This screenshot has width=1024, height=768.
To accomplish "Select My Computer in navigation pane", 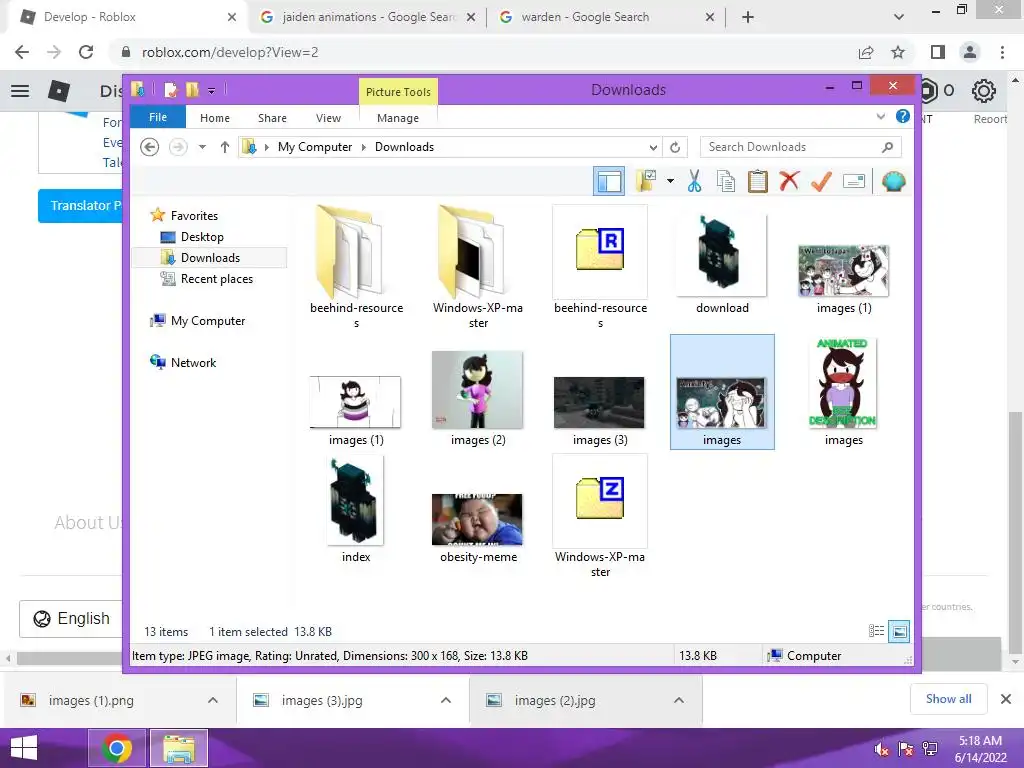I will click(208, 321).
